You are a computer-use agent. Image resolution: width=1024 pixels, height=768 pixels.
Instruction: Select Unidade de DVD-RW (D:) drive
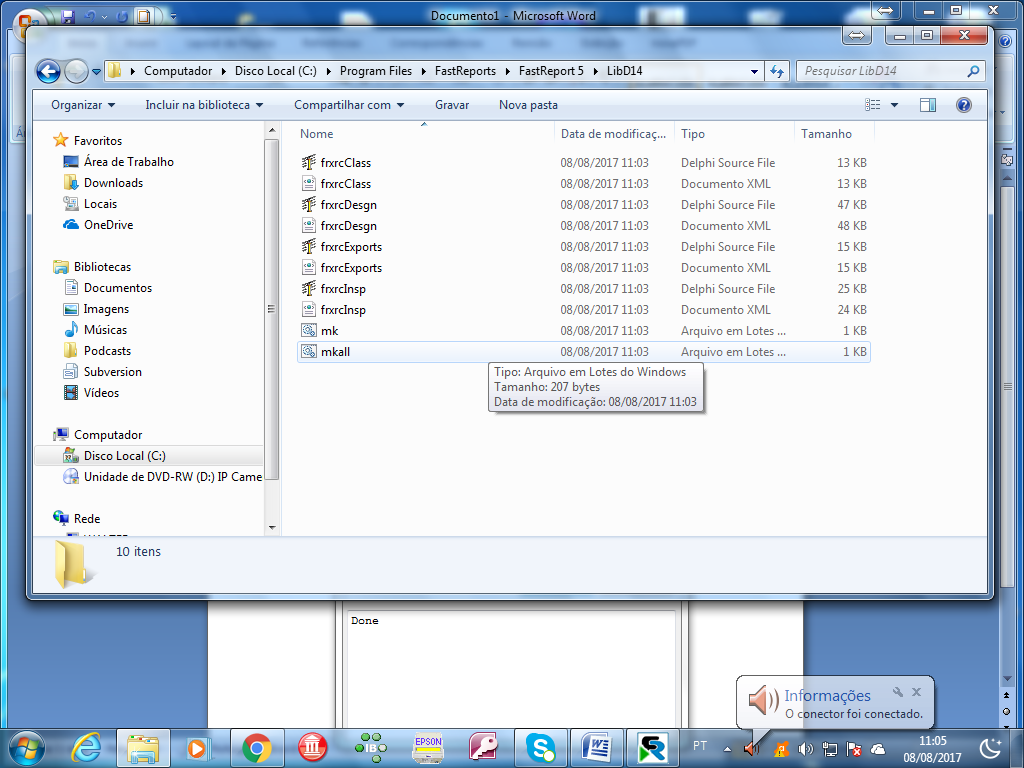coord(172,477)
